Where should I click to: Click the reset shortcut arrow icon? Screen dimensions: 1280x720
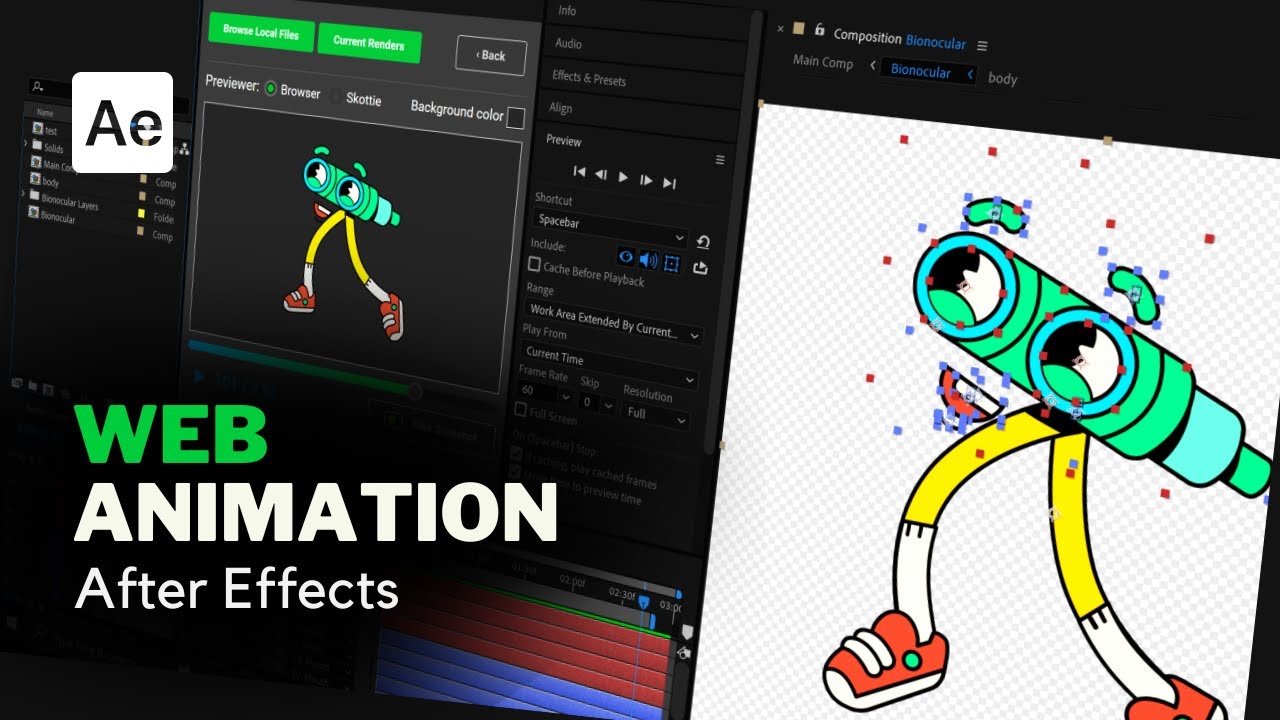703,242
